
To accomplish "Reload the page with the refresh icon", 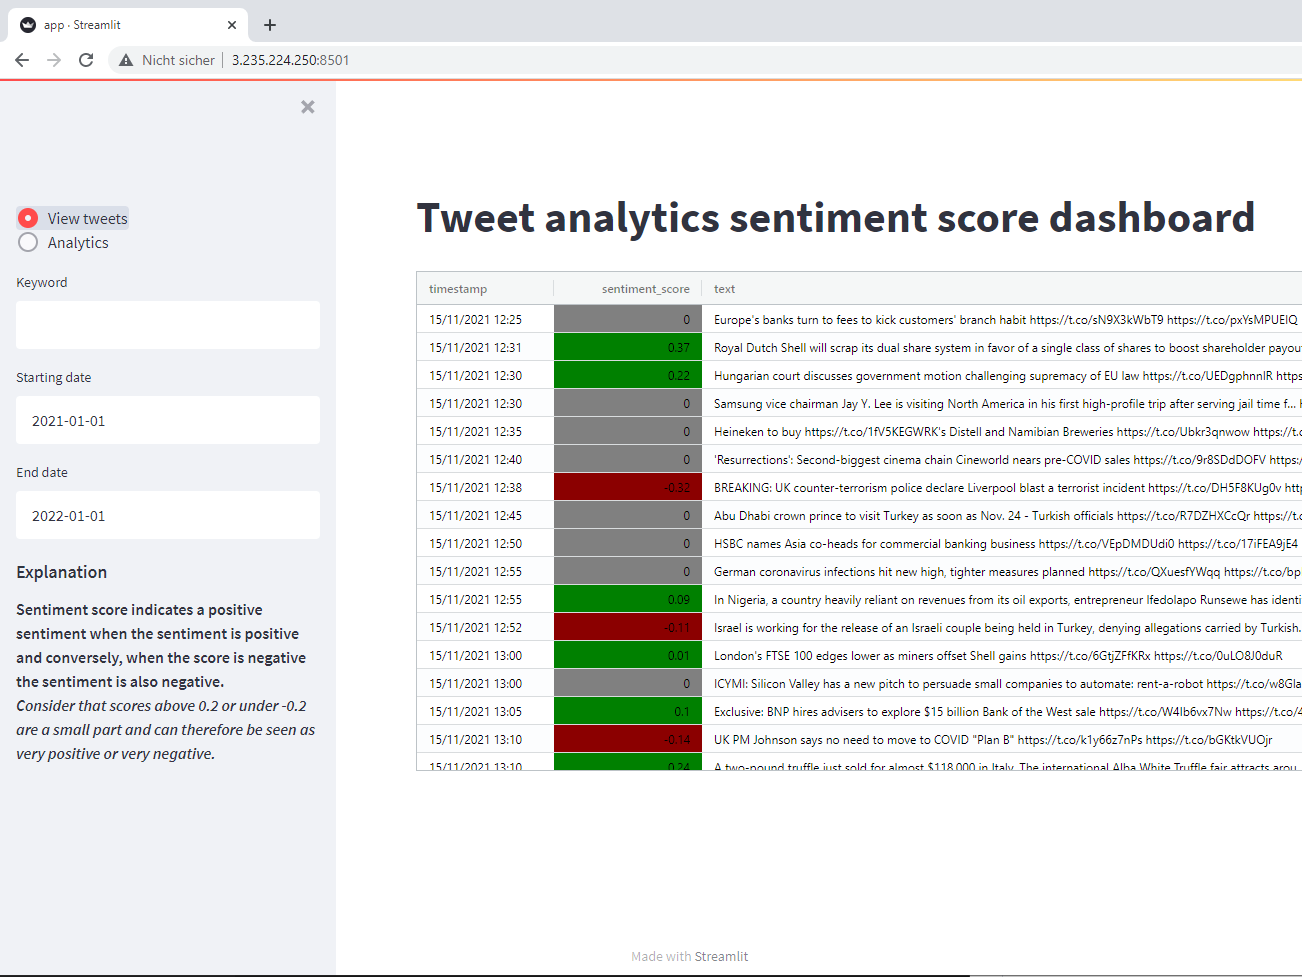I will point(86,60).
